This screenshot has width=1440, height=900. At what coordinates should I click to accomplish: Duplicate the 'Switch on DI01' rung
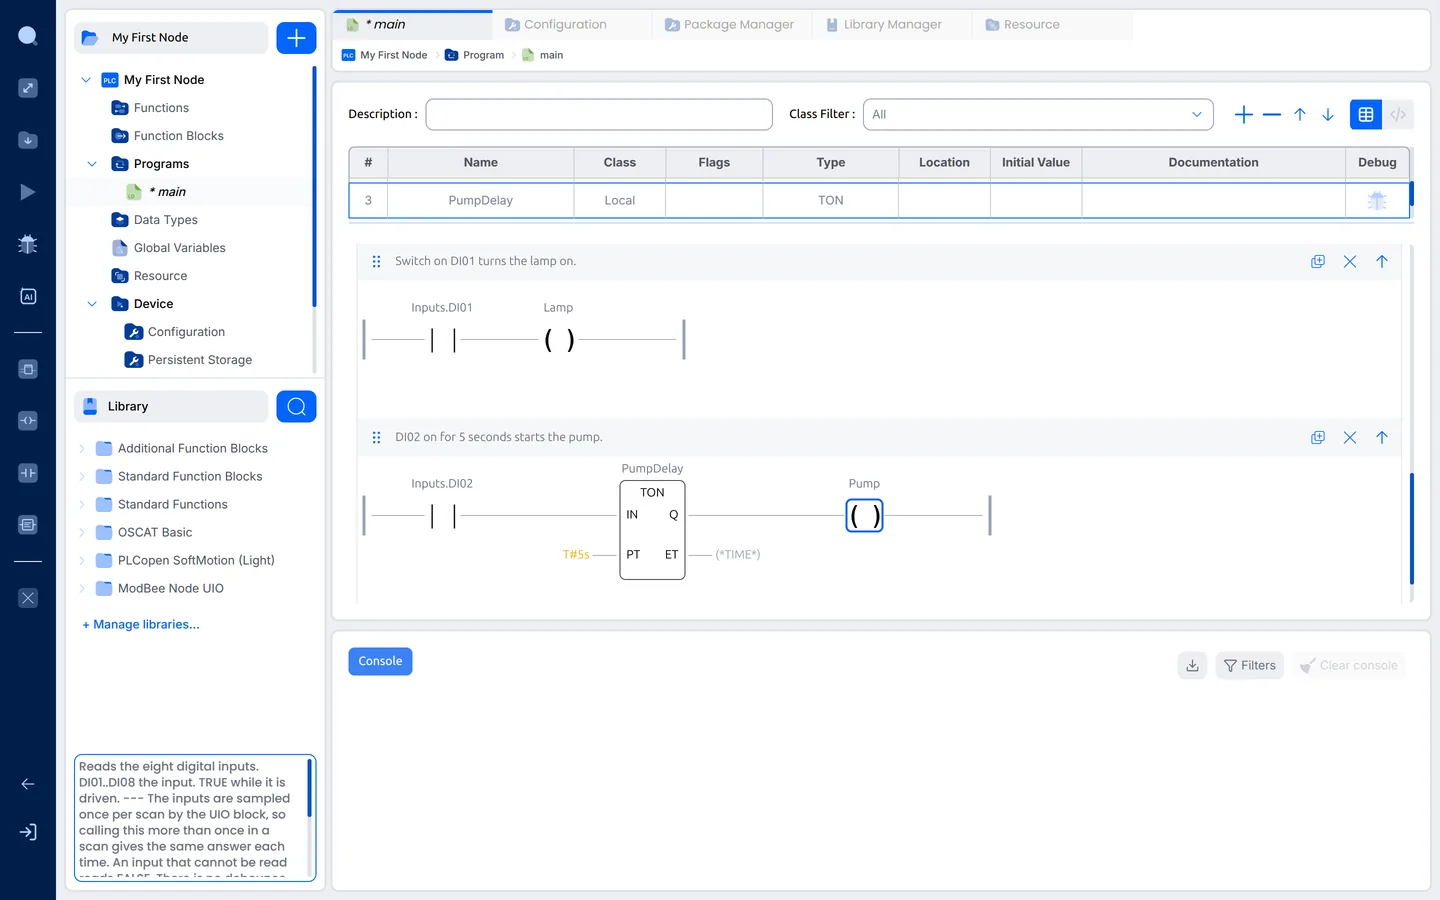click(1318, 261)
